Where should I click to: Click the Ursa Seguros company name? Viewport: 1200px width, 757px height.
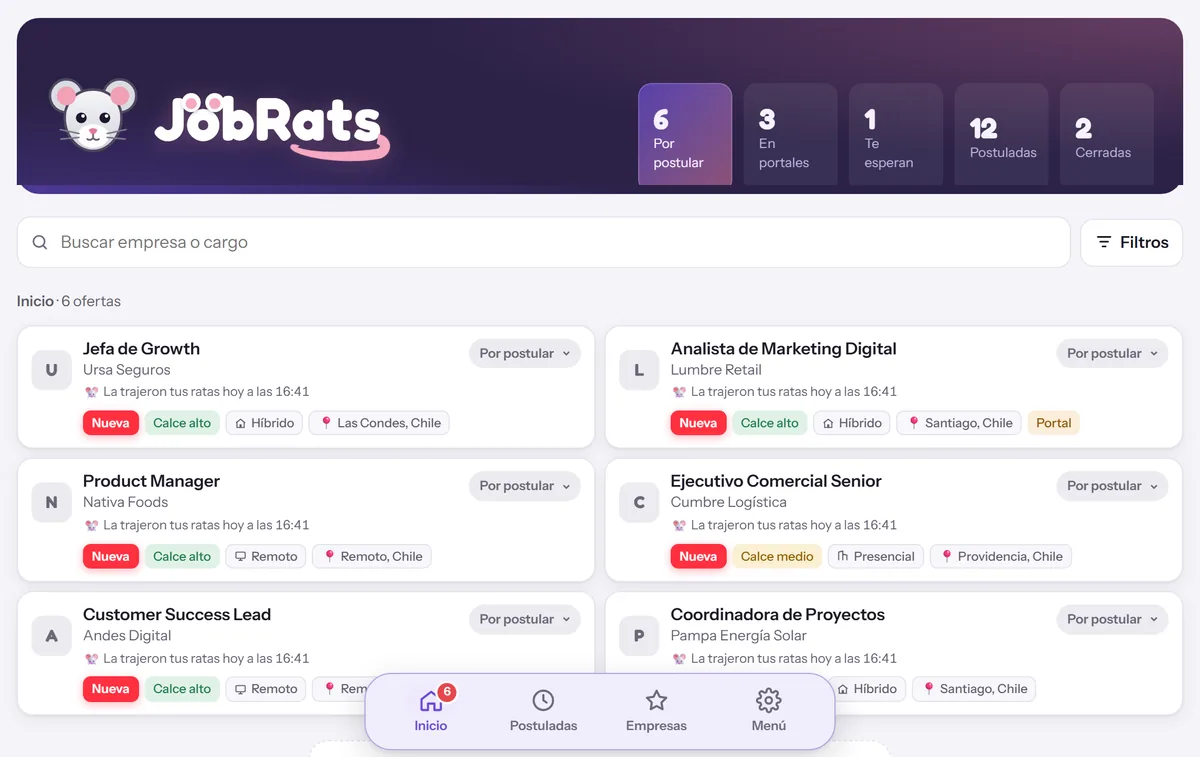127,370
